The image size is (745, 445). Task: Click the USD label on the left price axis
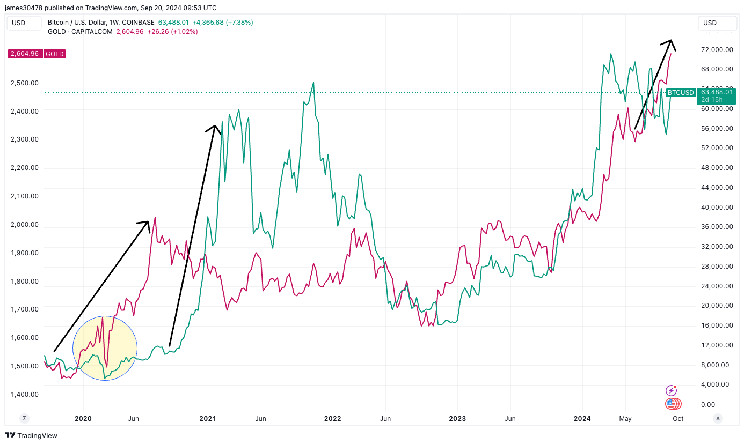coord(17,21)
